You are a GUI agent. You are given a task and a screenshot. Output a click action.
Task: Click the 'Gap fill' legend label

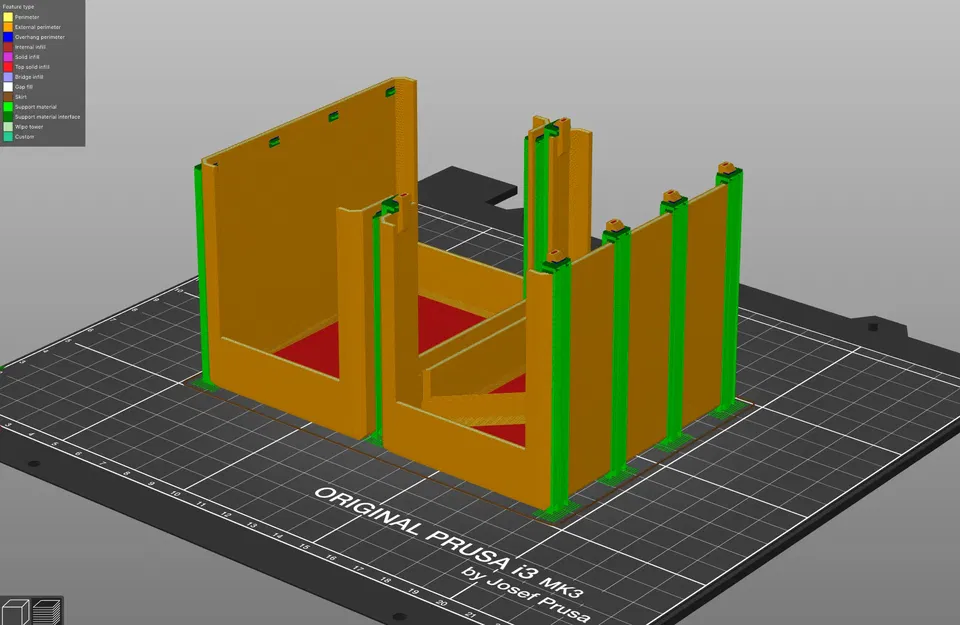tap(24, 87)
